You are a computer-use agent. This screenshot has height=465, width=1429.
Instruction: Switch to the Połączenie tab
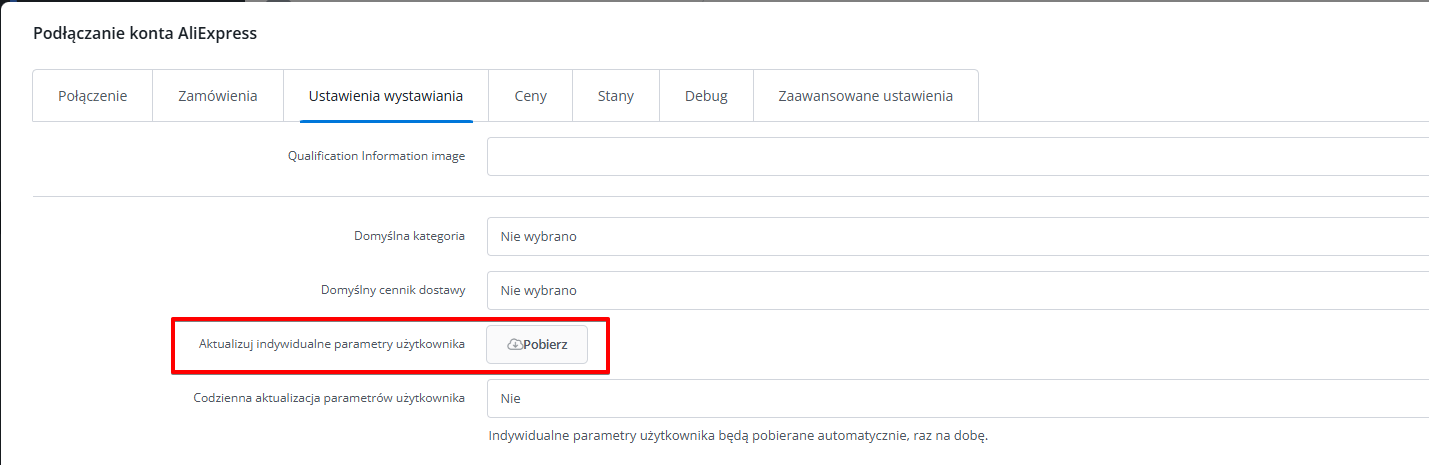(x=92, y=96)
